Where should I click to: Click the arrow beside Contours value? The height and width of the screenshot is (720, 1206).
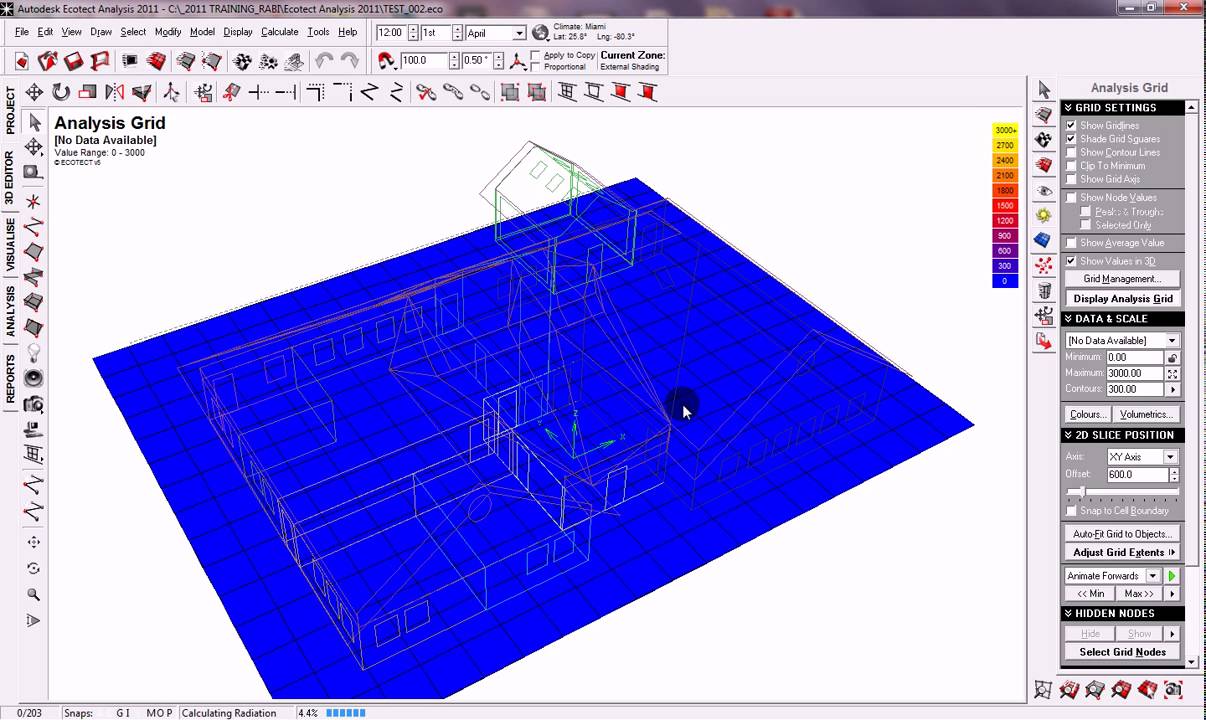click(x=1173, y=389)
